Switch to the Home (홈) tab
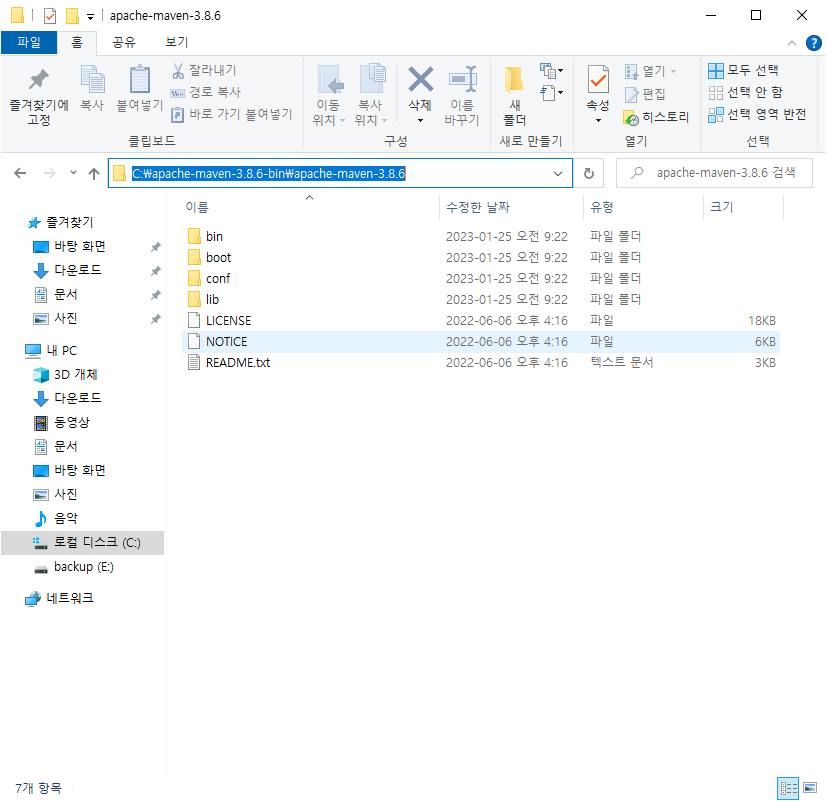Image resolution: width=826 pixels, height=801 pixels. tap(77, 42)
